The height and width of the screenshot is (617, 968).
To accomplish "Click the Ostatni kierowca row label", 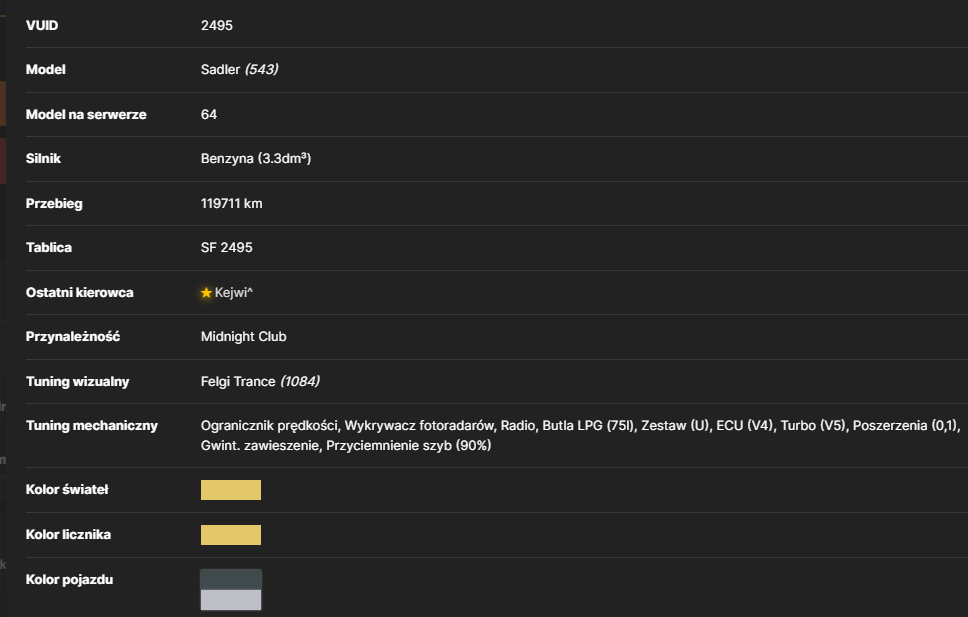I will (80, 293).
